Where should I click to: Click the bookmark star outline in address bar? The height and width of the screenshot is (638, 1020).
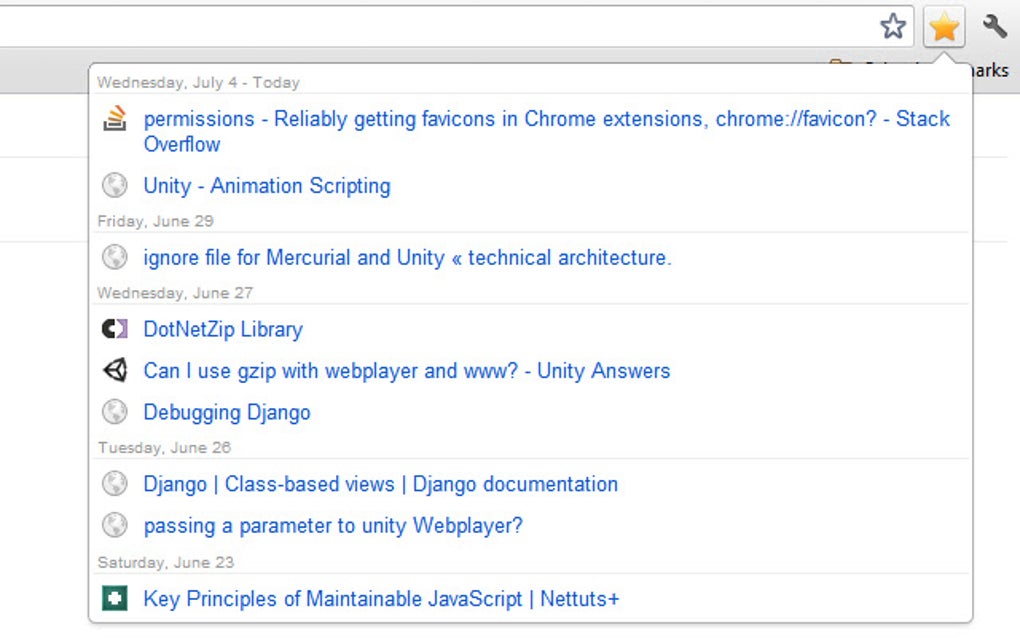893,26
